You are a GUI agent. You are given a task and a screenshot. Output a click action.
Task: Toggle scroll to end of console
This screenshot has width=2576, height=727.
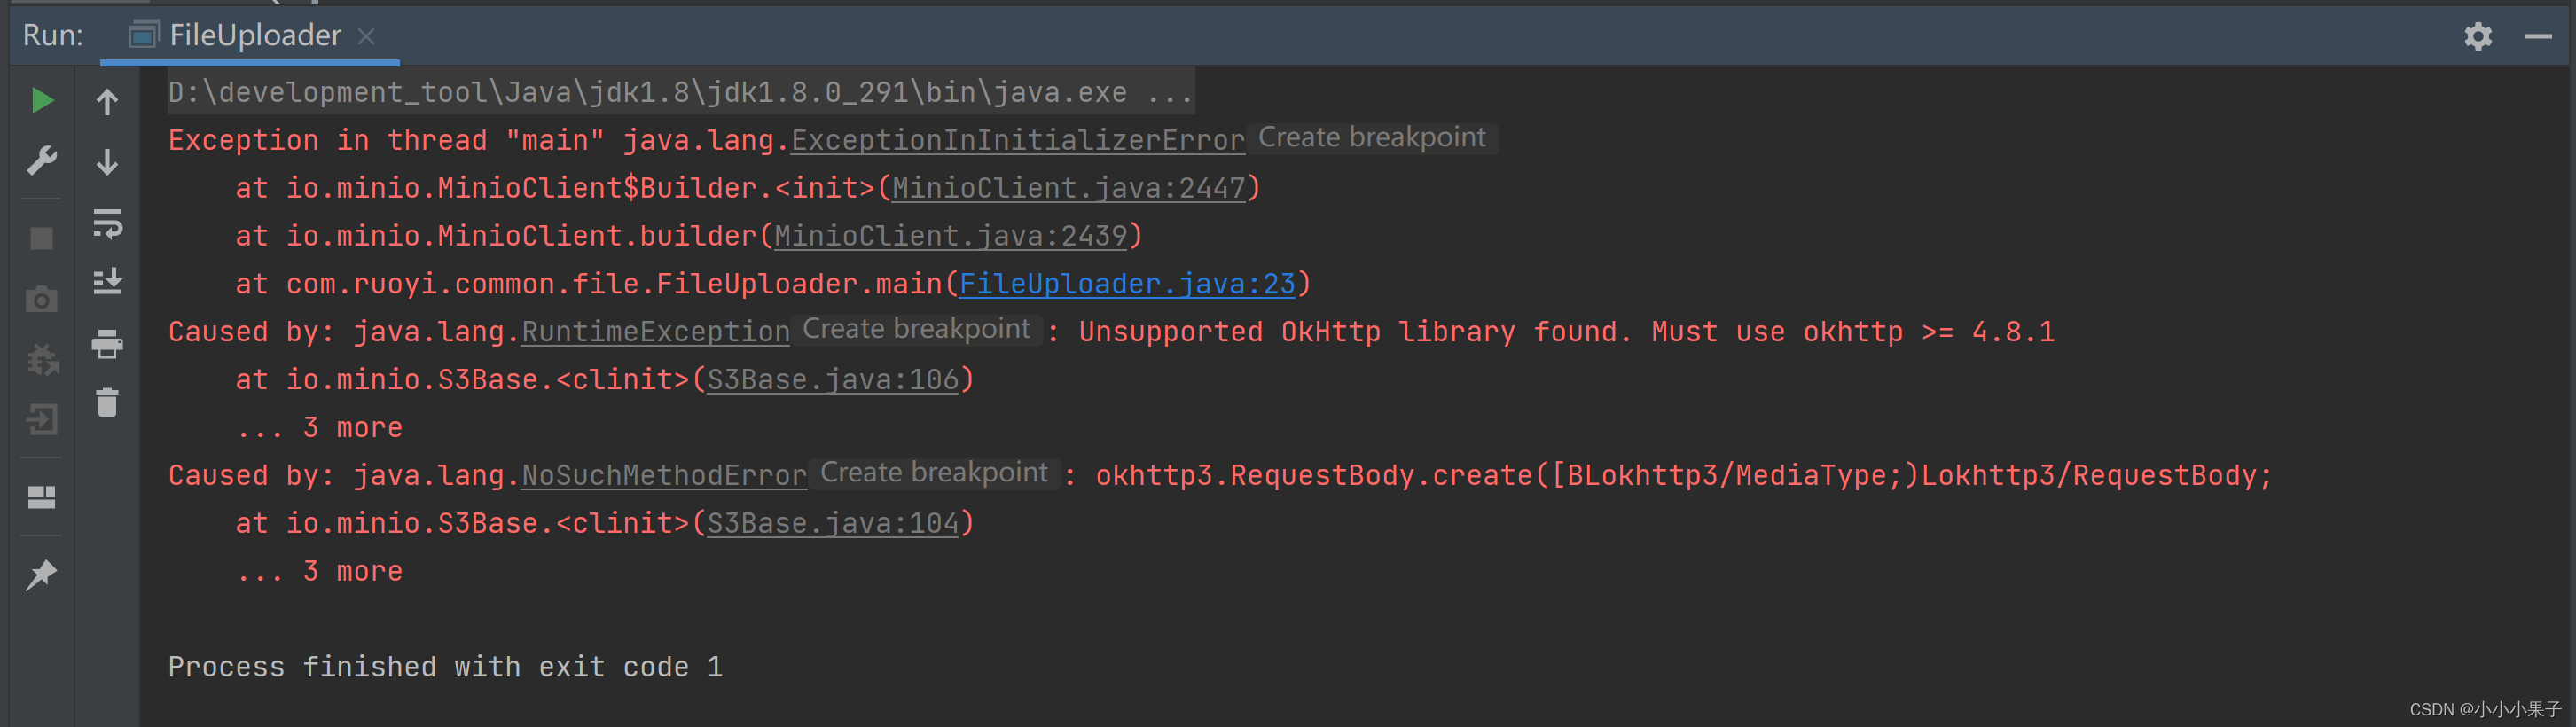coord(107,282)
